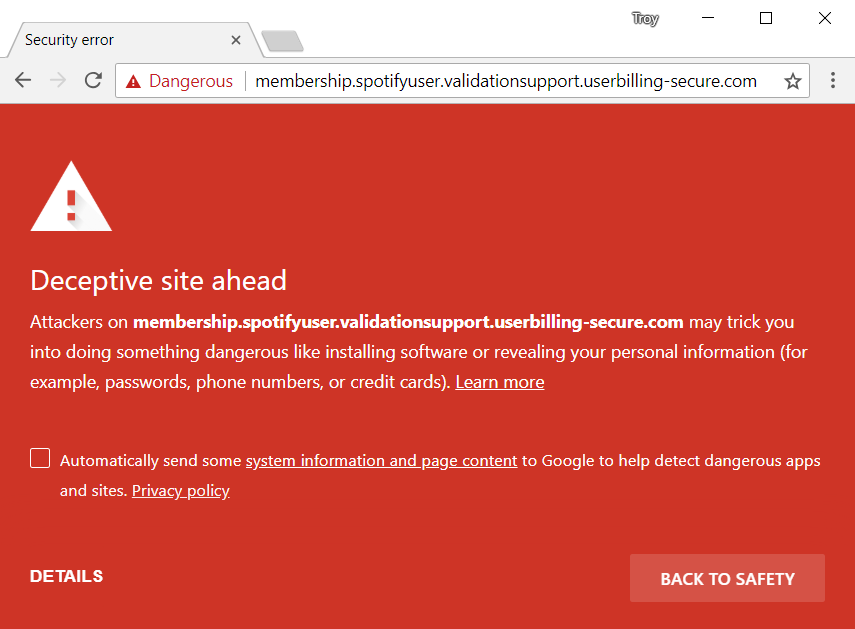This screenshot has height=629, width=855.
Task: Expand the DETAILS section
Action: click(67, 576)
